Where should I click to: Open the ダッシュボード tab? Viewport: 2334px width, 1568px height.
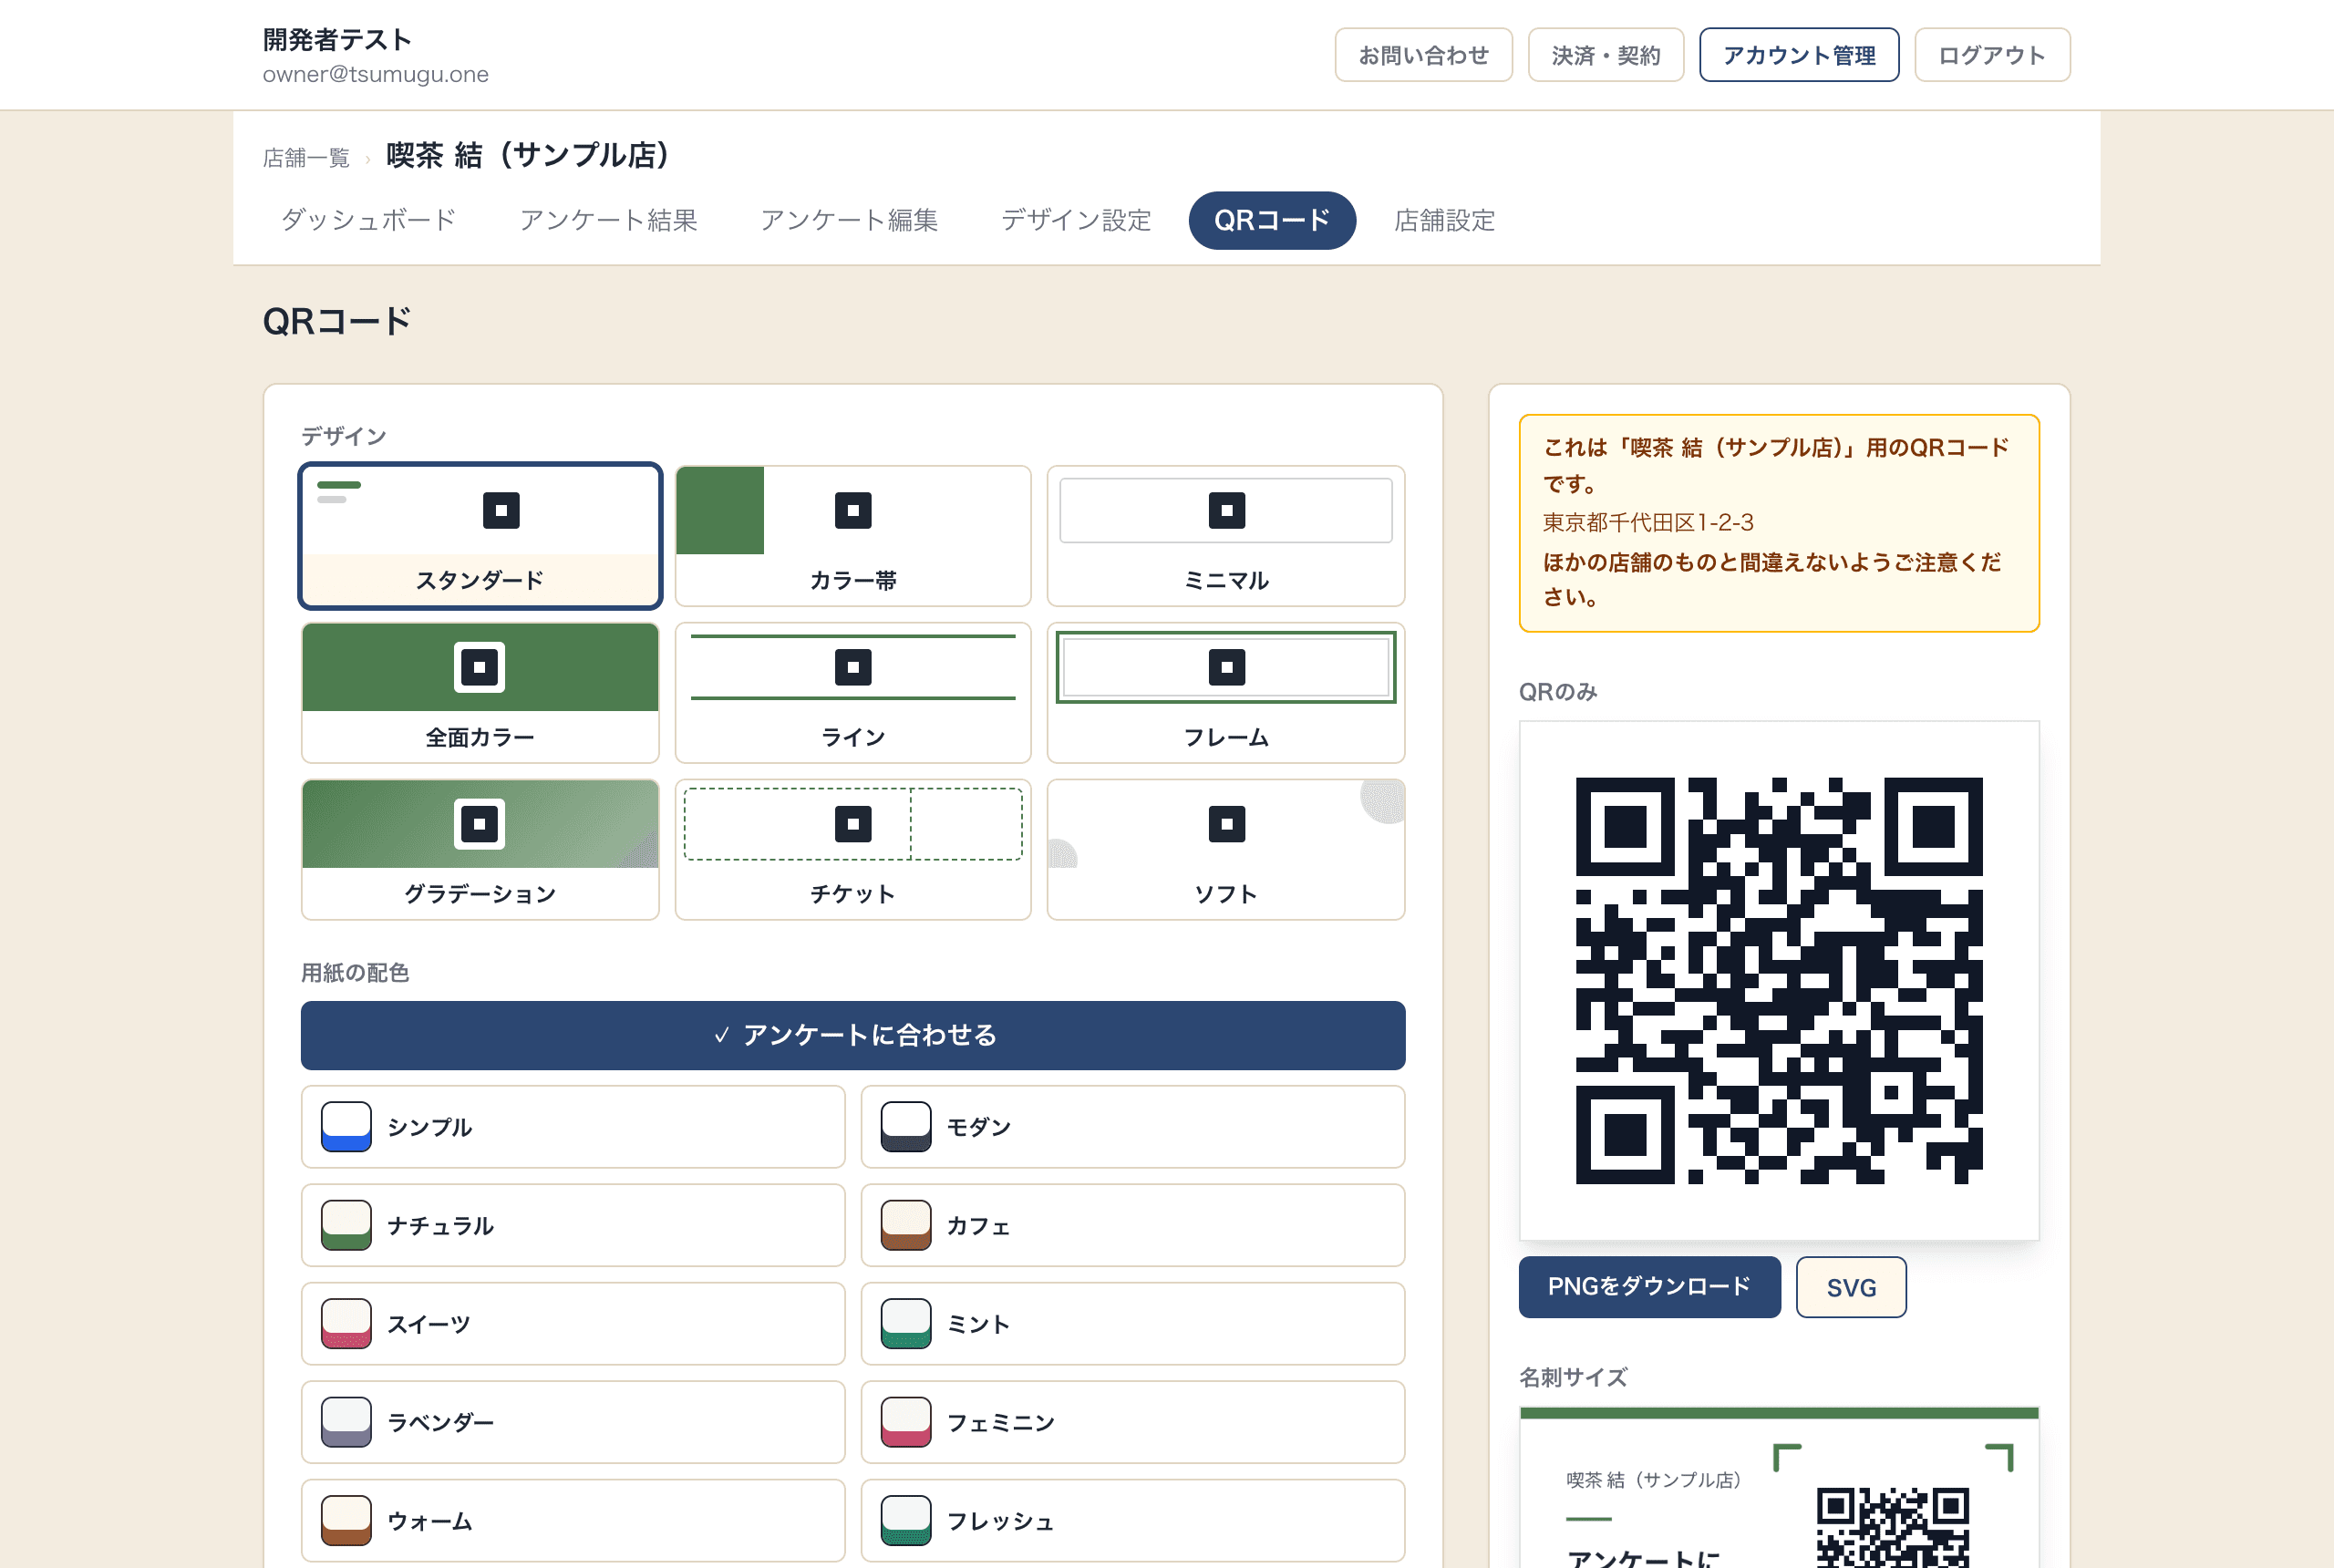tap(369, 220)
